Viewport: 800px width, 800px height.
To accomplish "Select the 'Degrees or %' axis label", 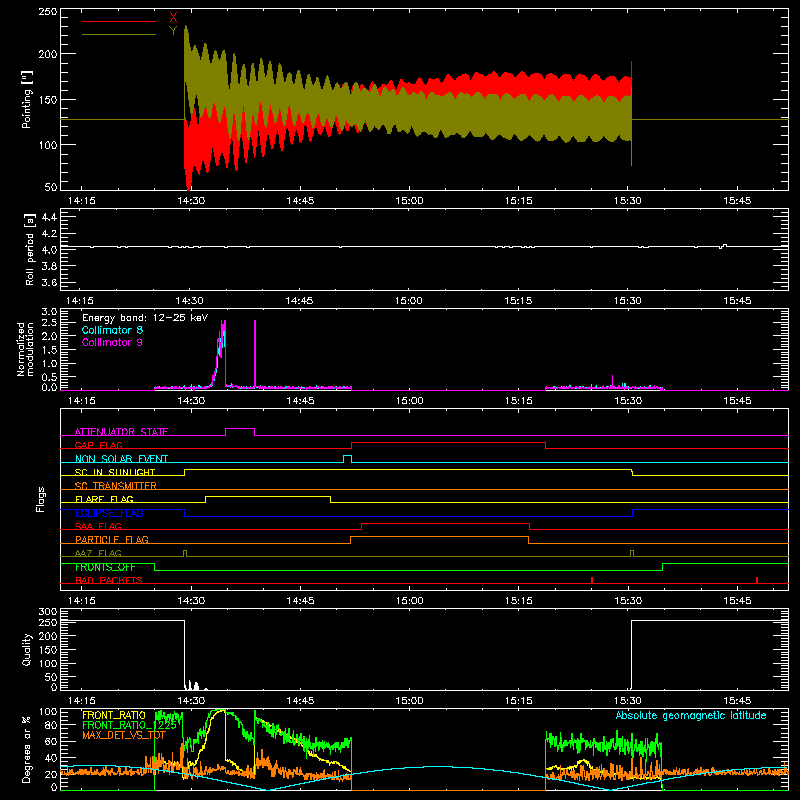I will pyautogui.click(x=27, y=749).
